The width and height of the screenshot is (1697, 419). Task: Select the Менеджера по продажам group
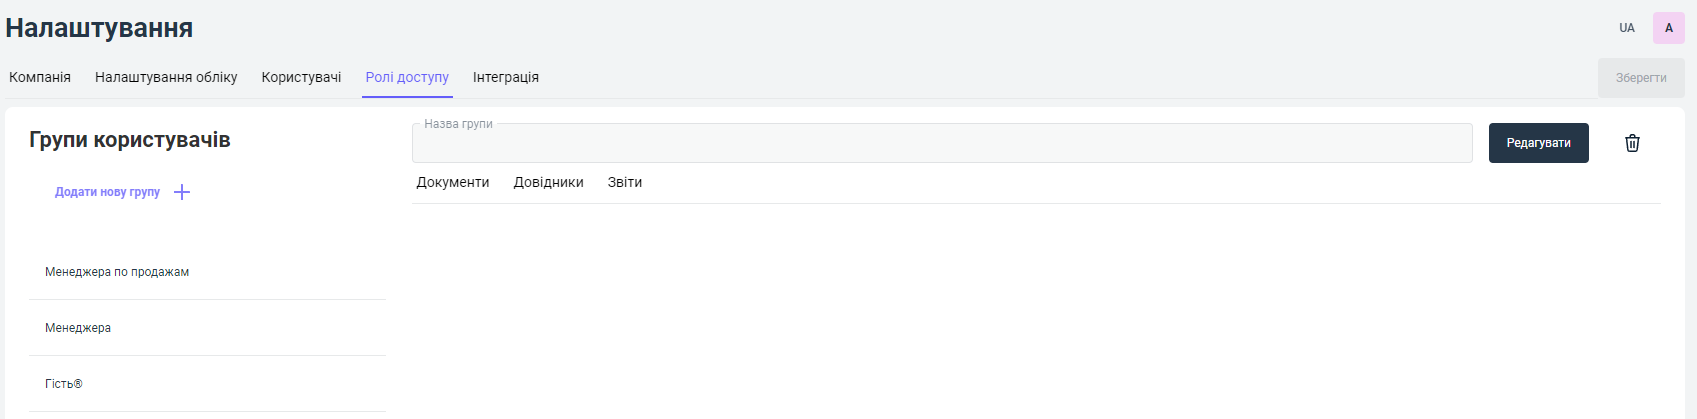[117, 272]
